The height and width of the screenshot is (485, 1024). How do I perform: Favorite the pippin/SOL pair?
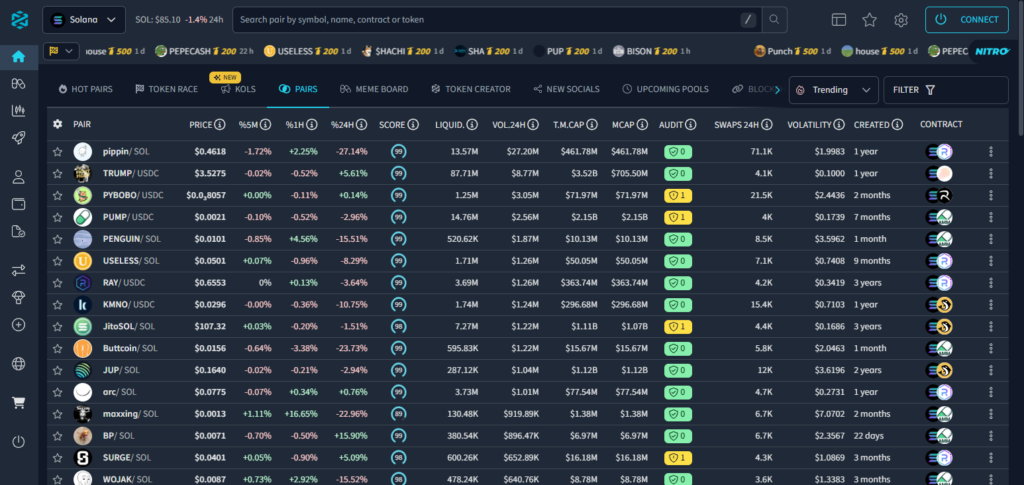pyautogui.click(x=57, y=151)
